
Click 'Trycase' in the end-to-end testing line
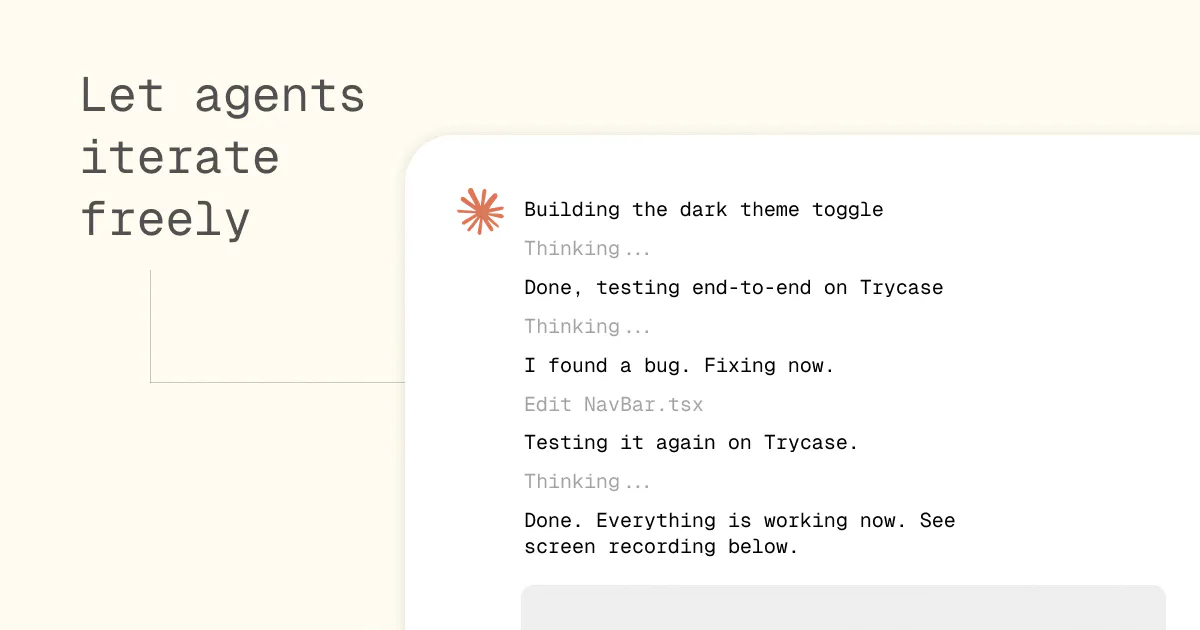902,288
